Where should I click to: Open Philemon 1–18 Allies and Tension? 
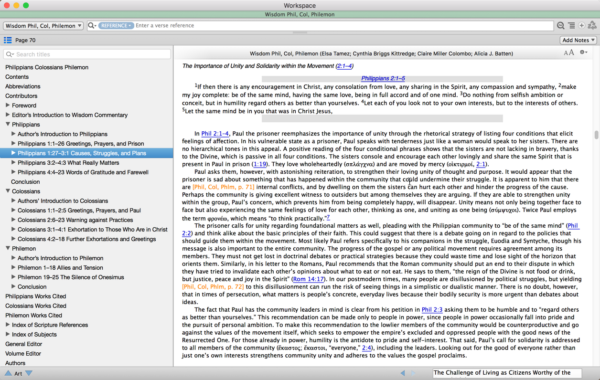click(x=60, y=267)
